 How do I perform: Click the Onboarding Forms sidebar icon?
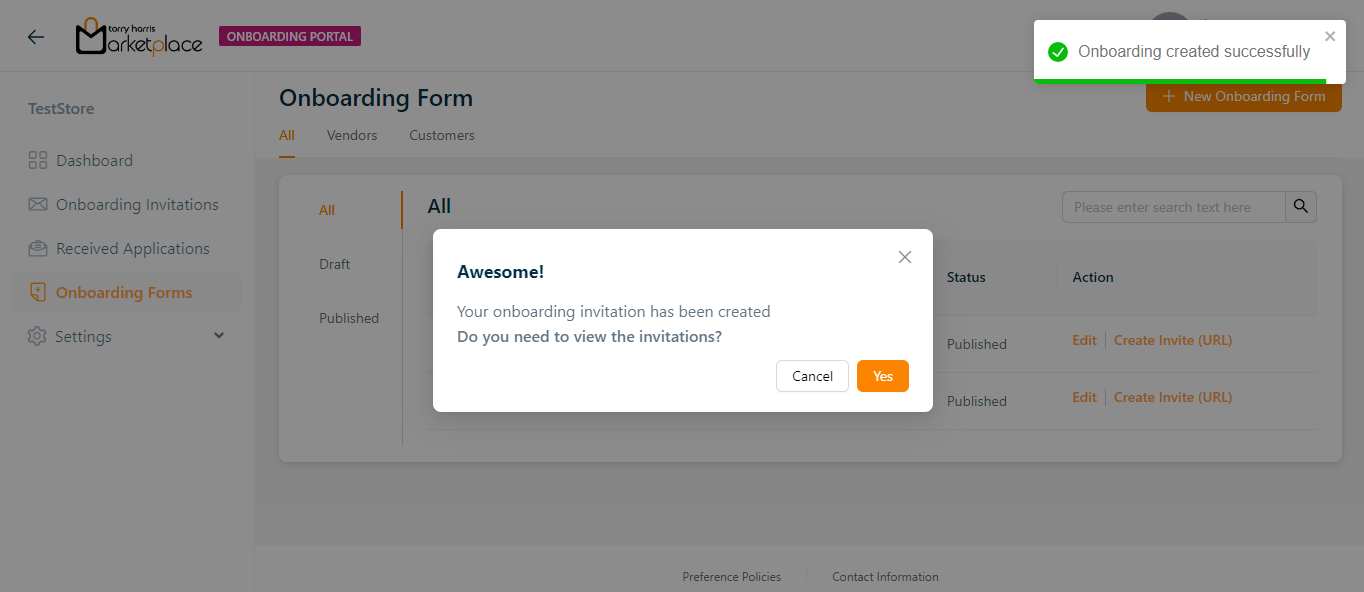tap(38, 292)
